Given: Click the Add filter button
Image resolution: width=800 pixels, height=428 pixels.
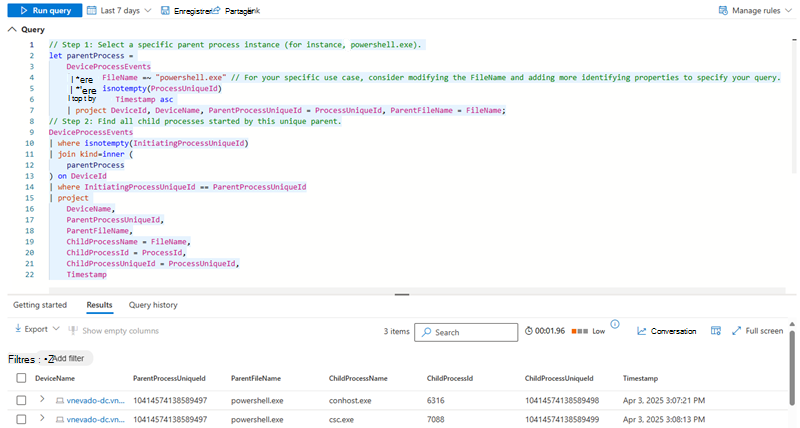Looking at the screenshot, I should click(x=68, y=359).
